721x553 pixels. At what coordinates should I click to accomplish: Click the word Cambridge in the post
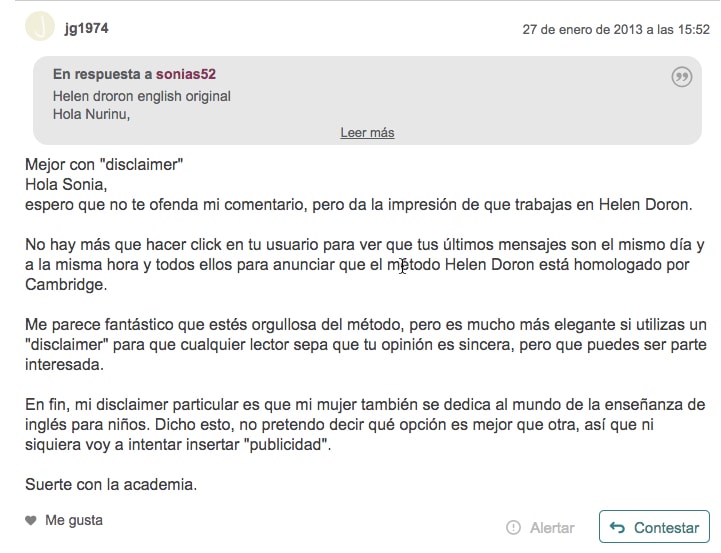point(66,285)
